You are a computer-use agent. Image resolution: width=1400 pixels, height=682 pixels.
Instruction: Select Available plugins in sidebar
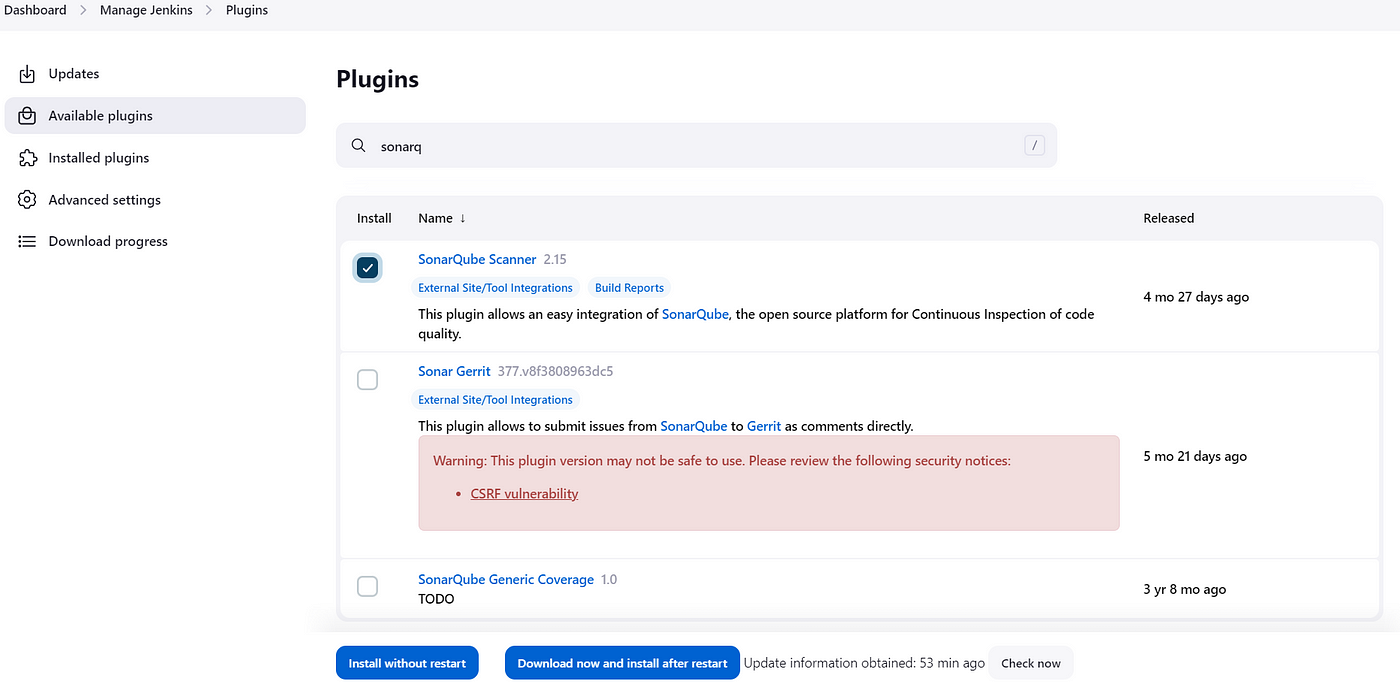point(155,116)
